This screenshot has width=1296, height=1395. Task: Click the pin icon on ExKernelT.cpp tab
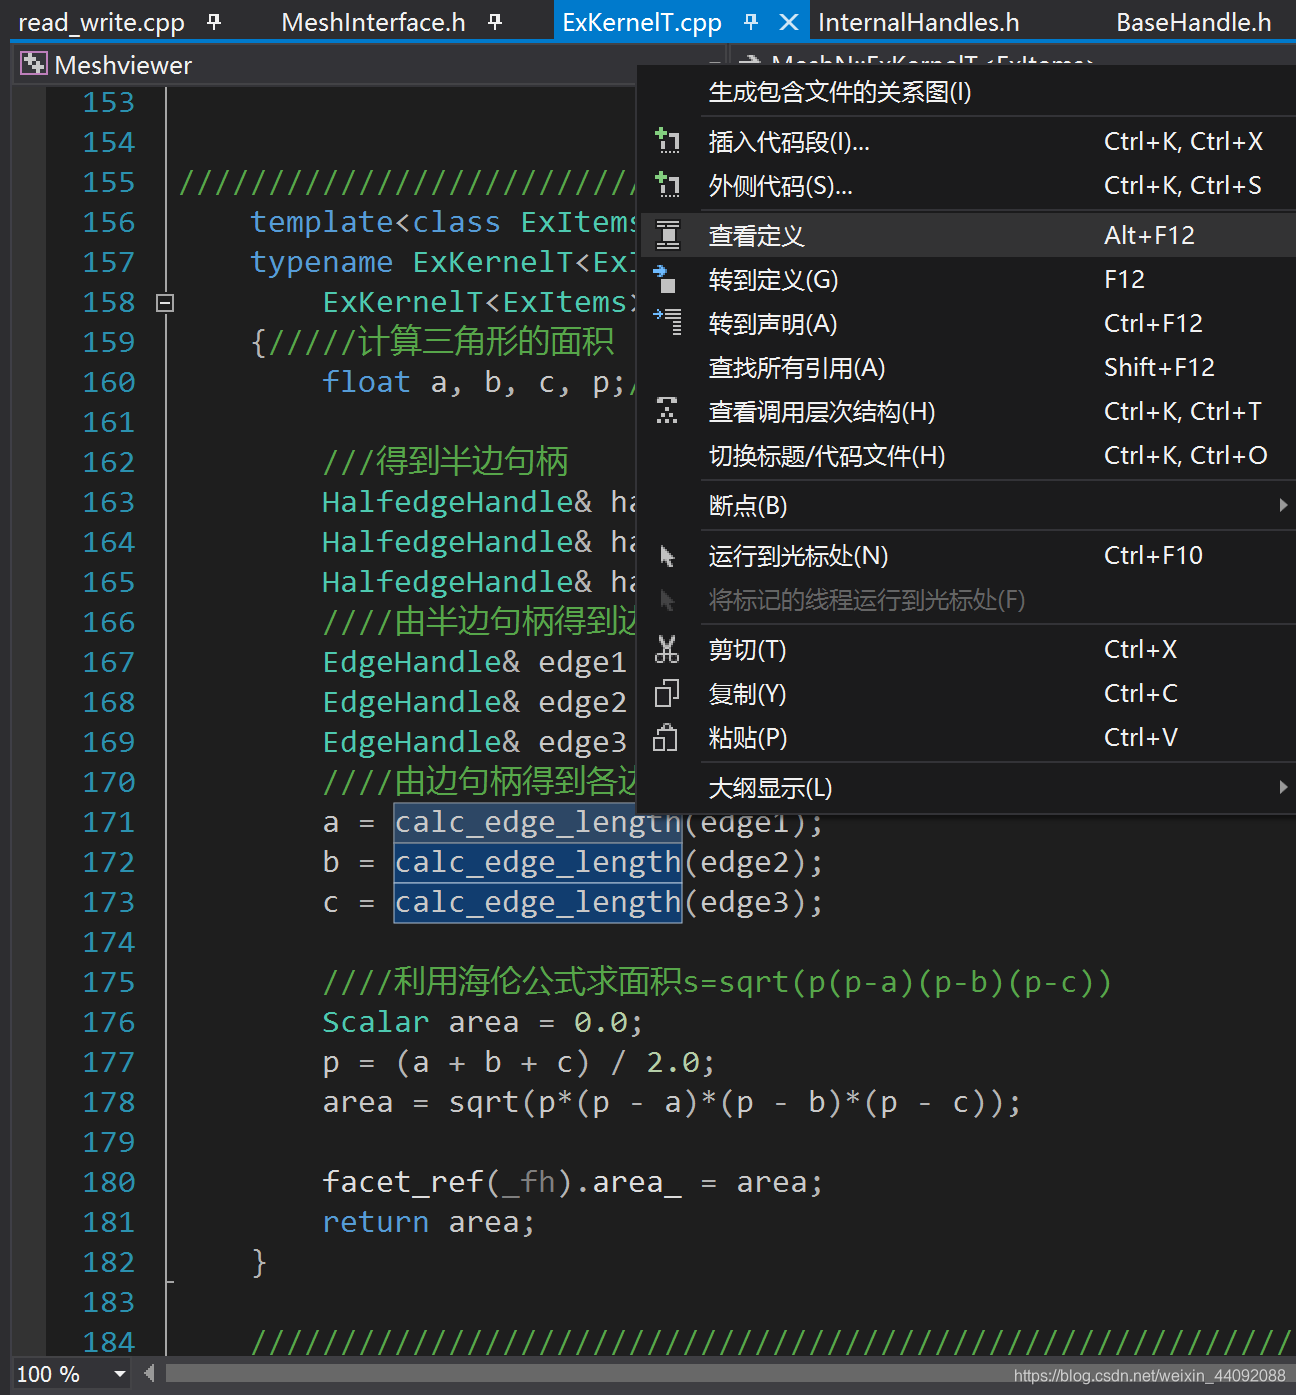click(x=751, y=21)
